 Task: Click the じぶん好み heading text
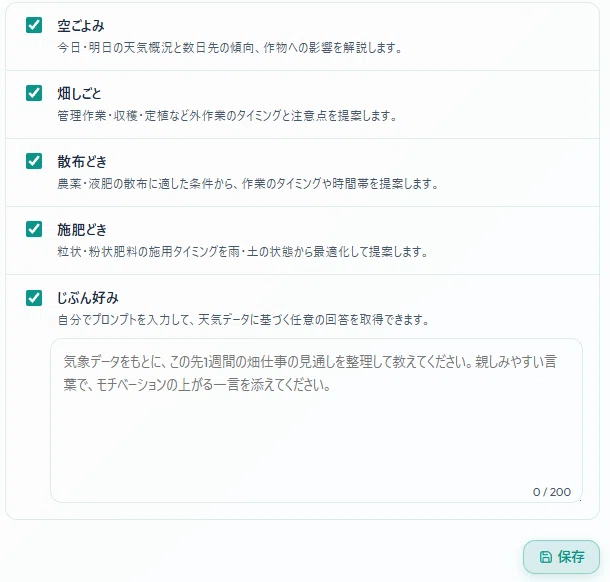click(88, 298)
